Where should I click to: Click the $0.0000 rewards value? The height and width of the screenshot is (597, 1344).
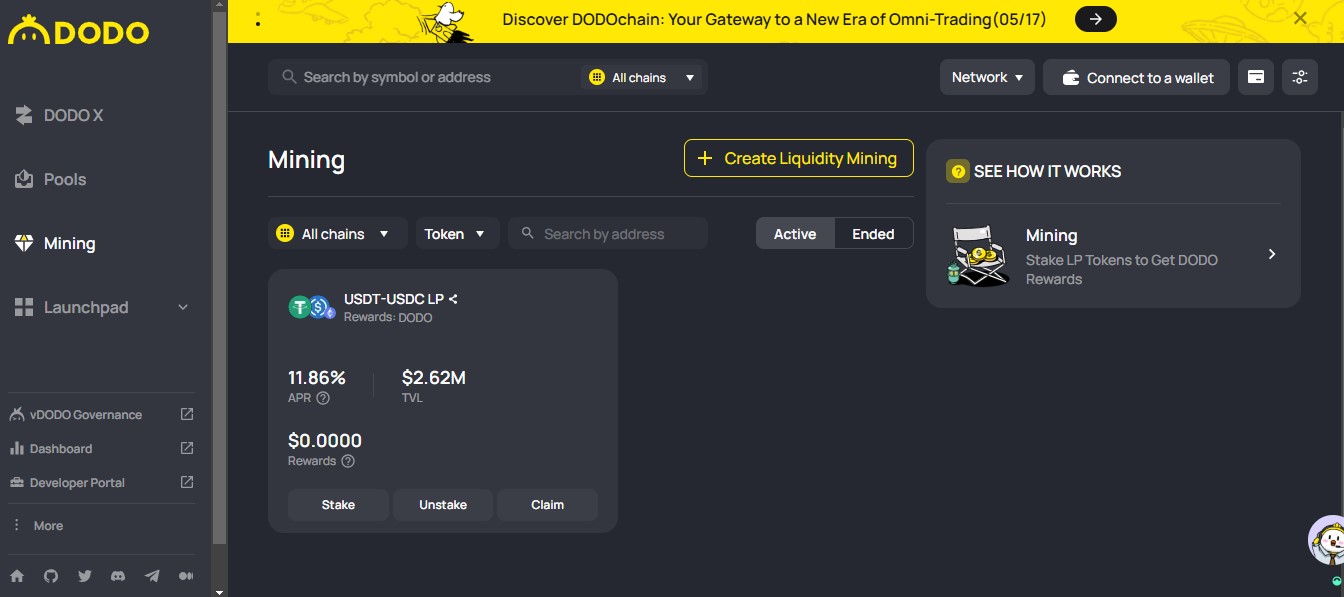(325, 440)
